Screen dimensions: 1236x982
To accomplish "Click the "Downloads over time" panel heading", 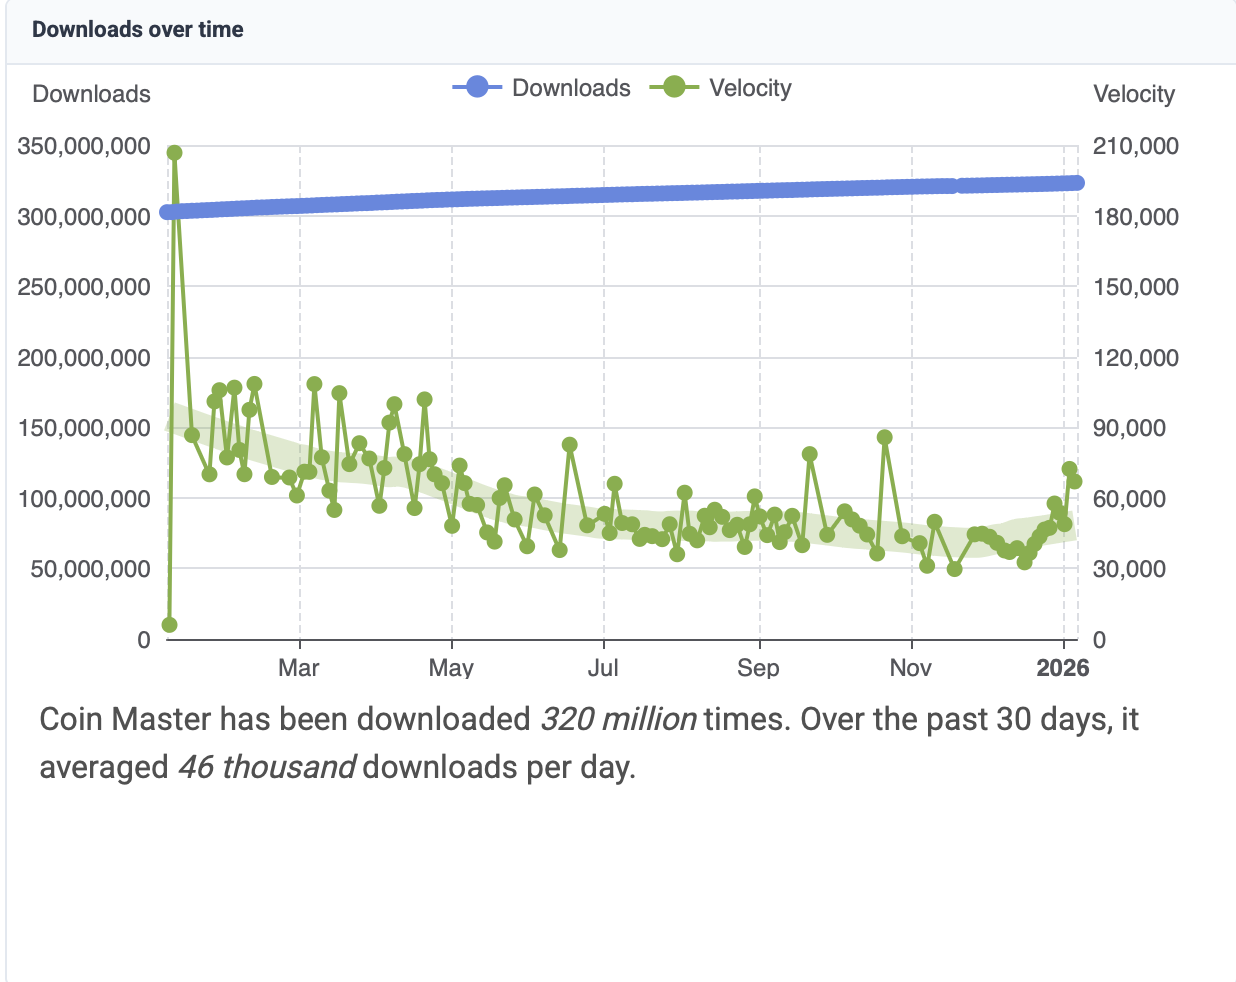I will tap(138, 30).
